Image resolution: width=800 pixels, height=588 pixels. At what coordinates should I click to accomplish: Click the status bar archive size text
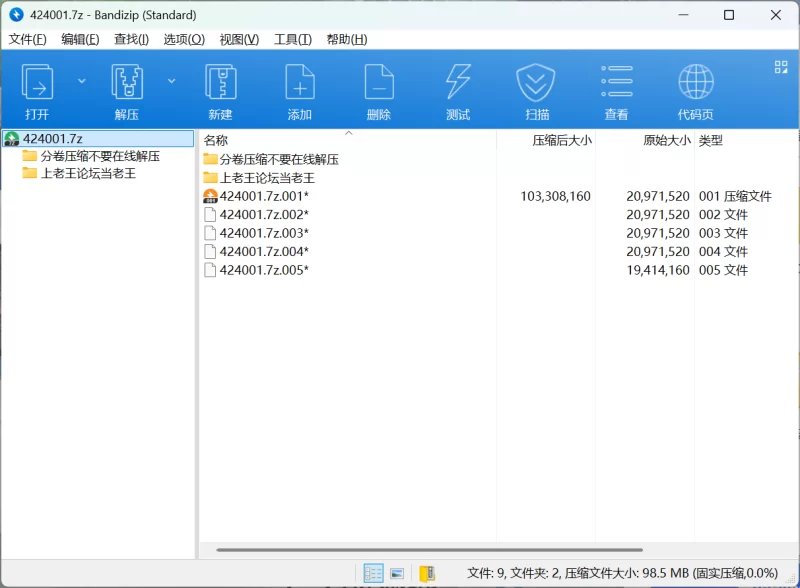pos(622,573)
